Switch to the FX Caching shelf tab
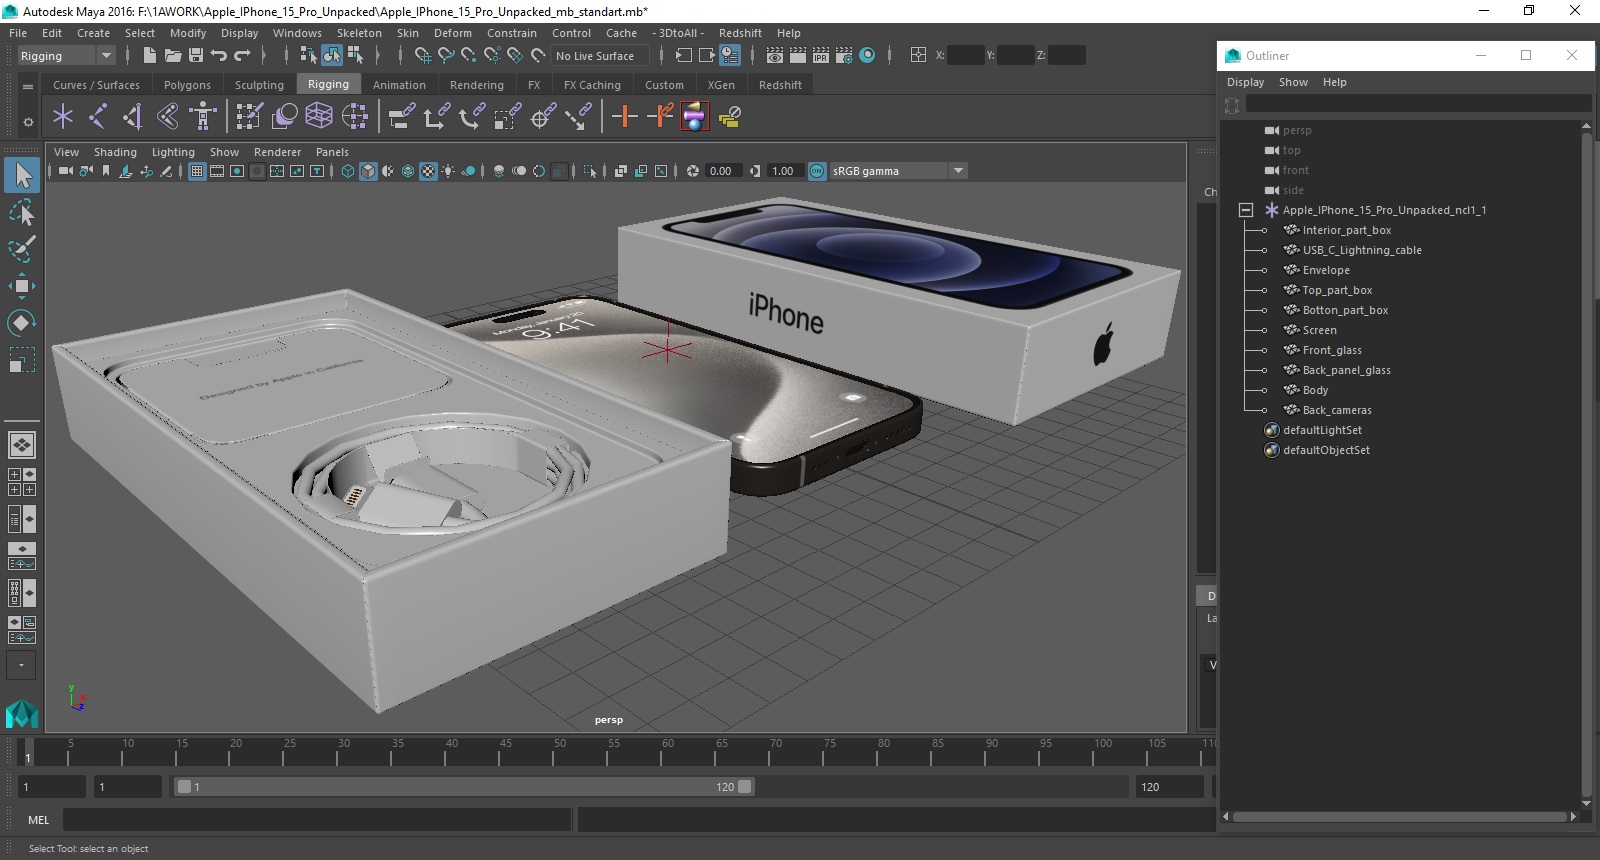Image resolution: width=1600 pixels, height=860 pixels. click(592, 85)
